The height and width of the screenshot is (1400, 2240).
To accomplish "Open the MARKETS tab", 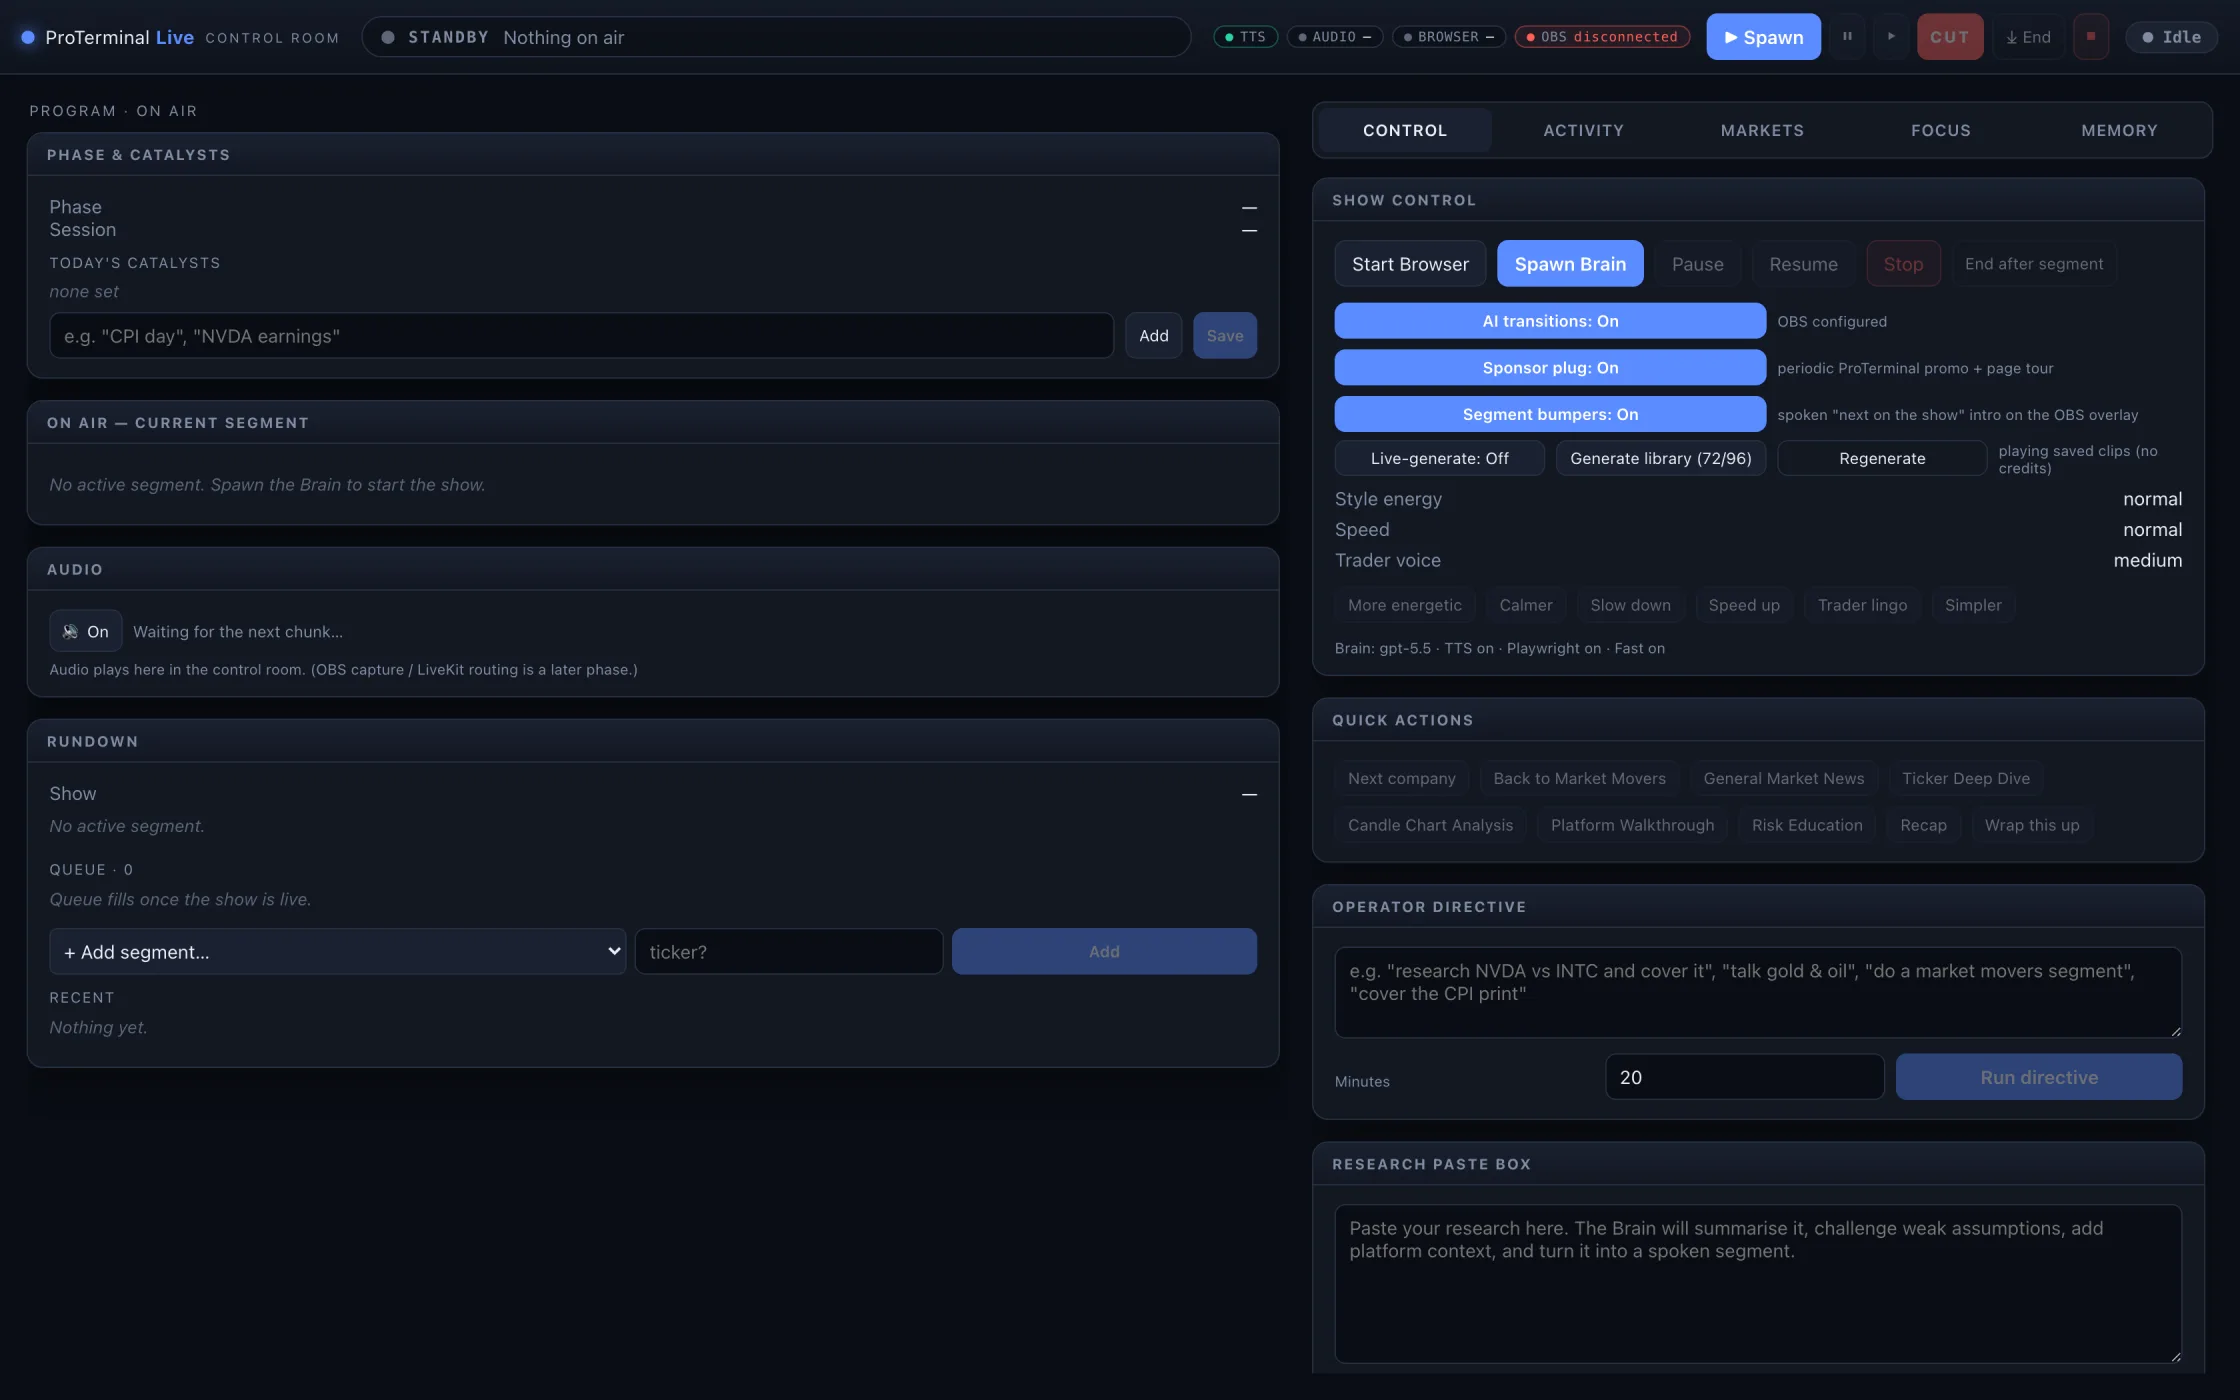I will 1762,130.
